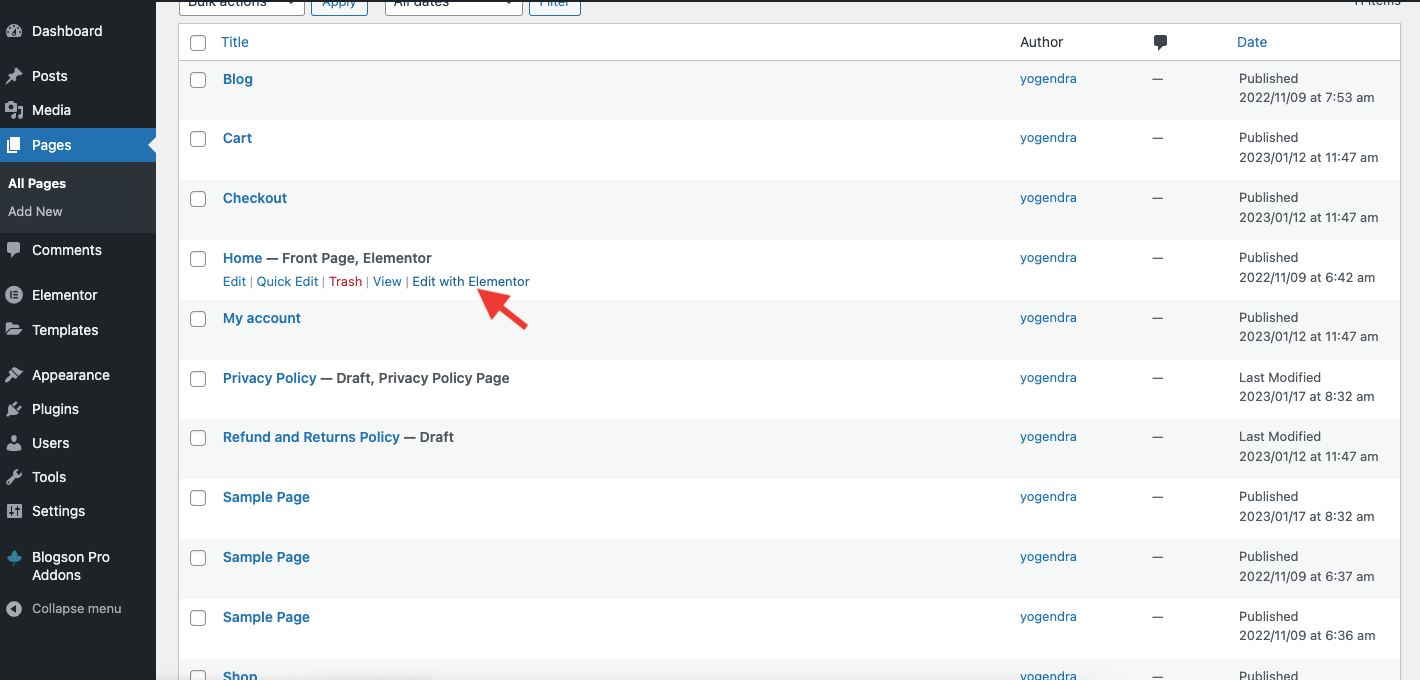
Task: Open the My account page link
Action: (x=262, y=318)
